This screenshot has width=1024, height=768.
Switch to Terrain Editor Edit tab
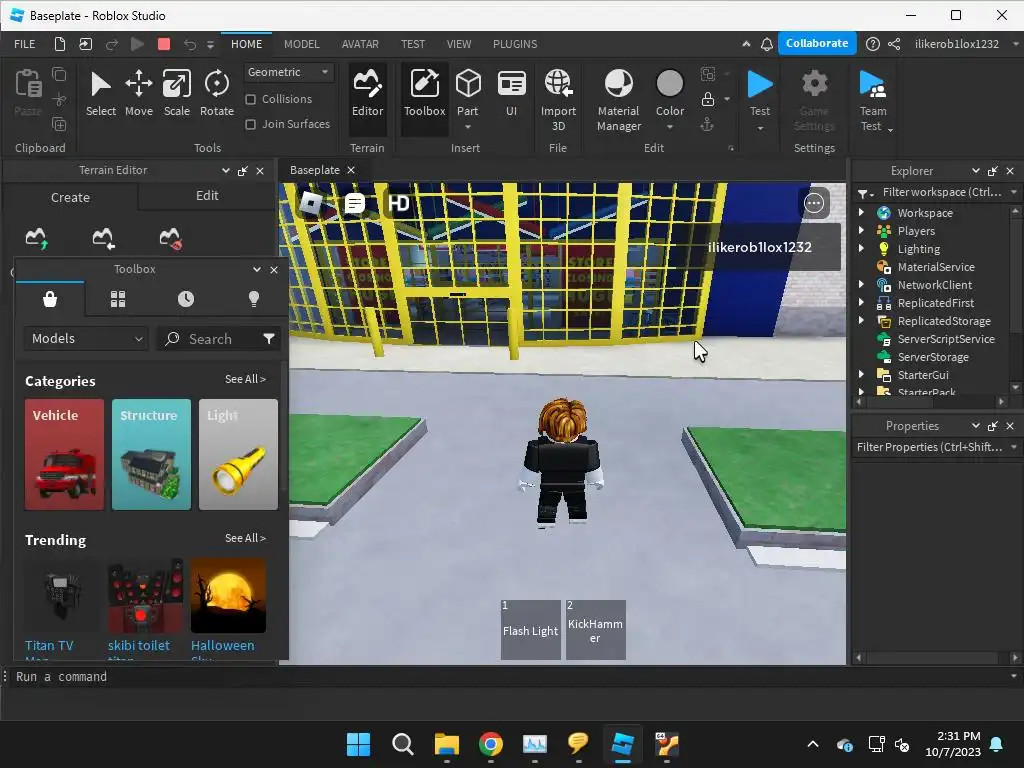tap(207, 196)
